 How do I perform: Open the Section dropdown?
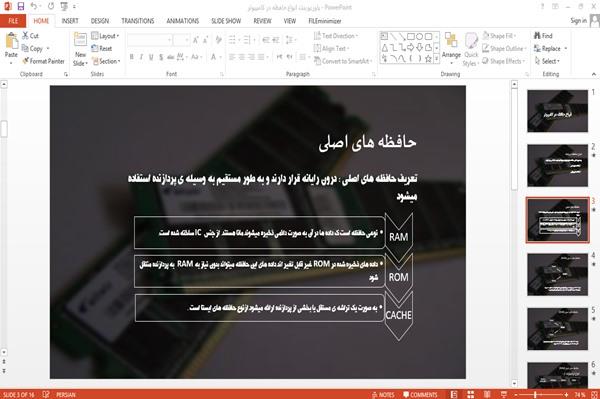pos(106,61)
